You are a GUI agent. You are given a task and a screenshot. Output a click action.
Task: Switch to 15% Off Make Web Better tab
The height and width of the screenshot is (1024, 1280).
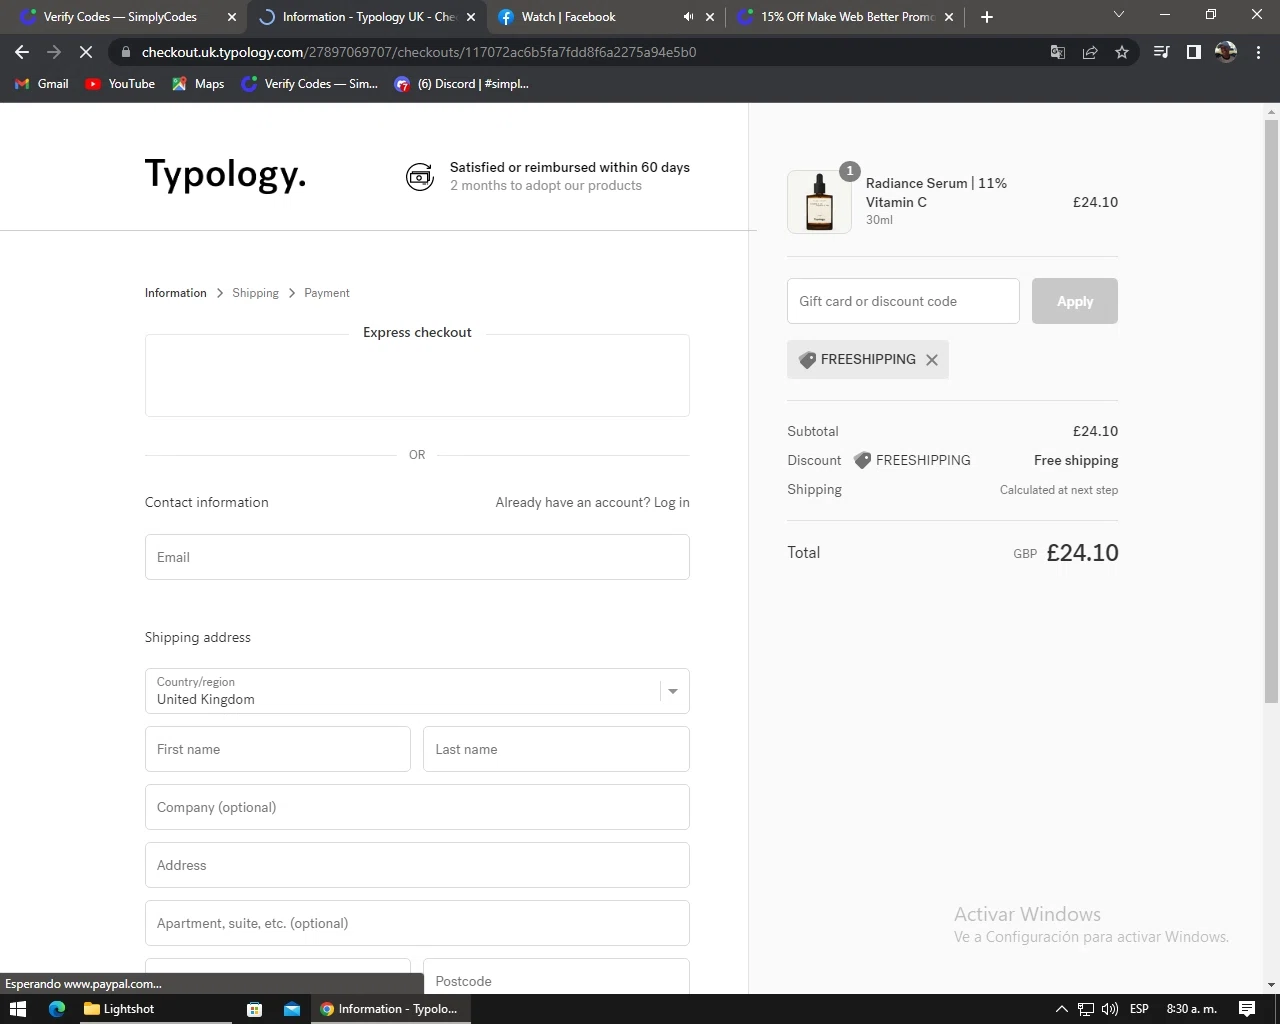846,17
